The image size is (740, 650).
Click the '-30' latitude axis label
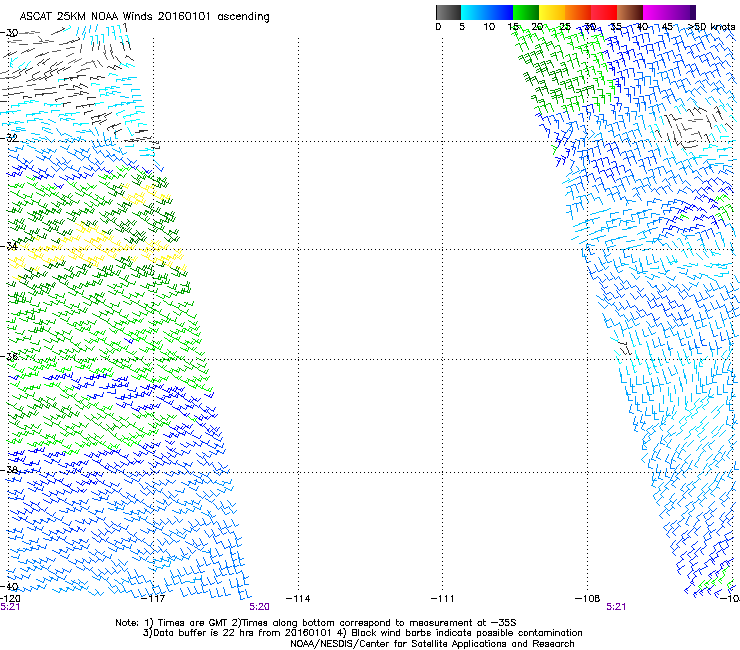tap(9, 33)
